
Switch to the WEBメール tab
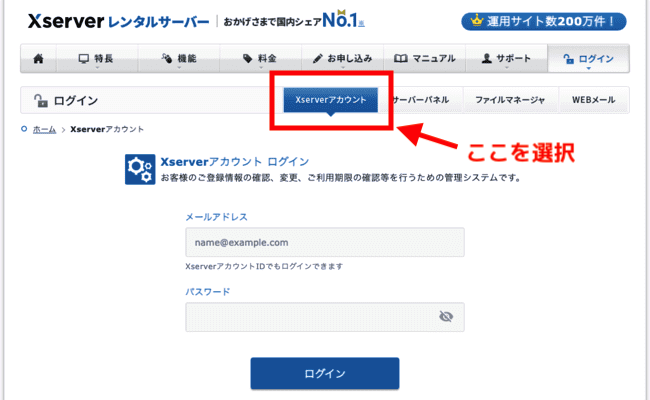593,100
